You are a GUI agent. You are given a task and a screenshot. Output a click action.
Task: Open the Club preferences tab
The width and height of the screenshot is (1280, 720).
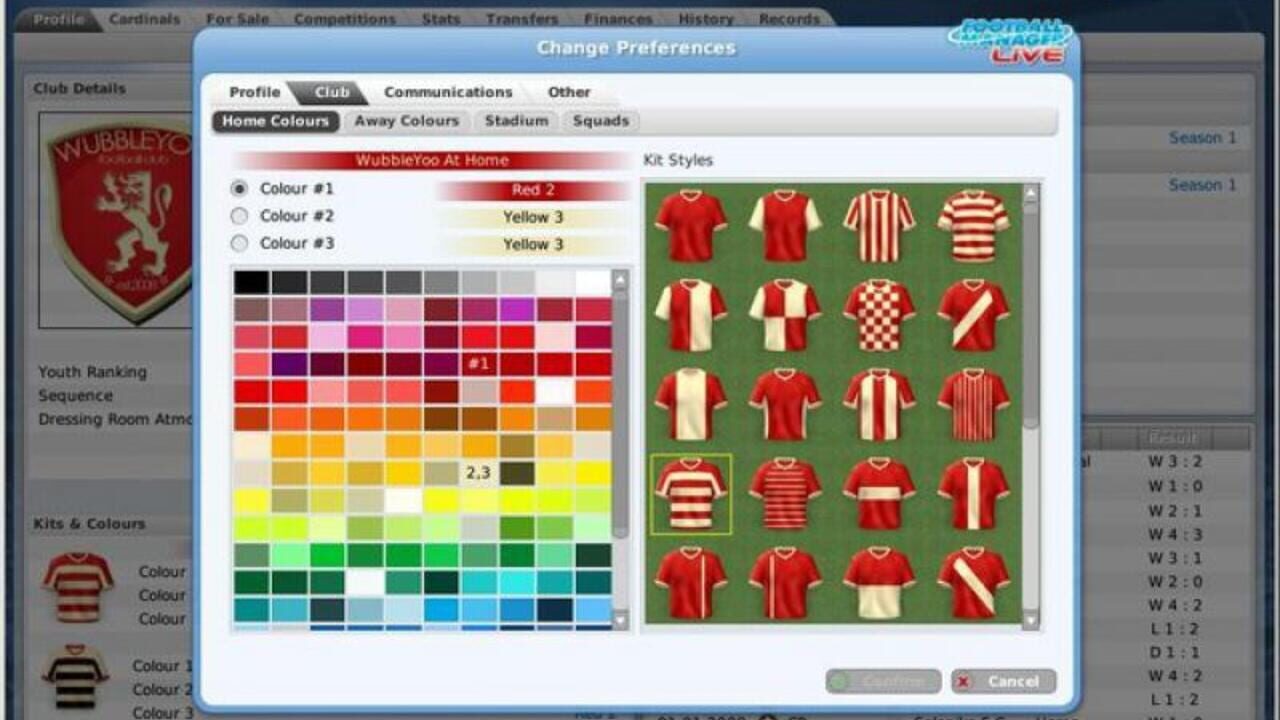(332, 92)
